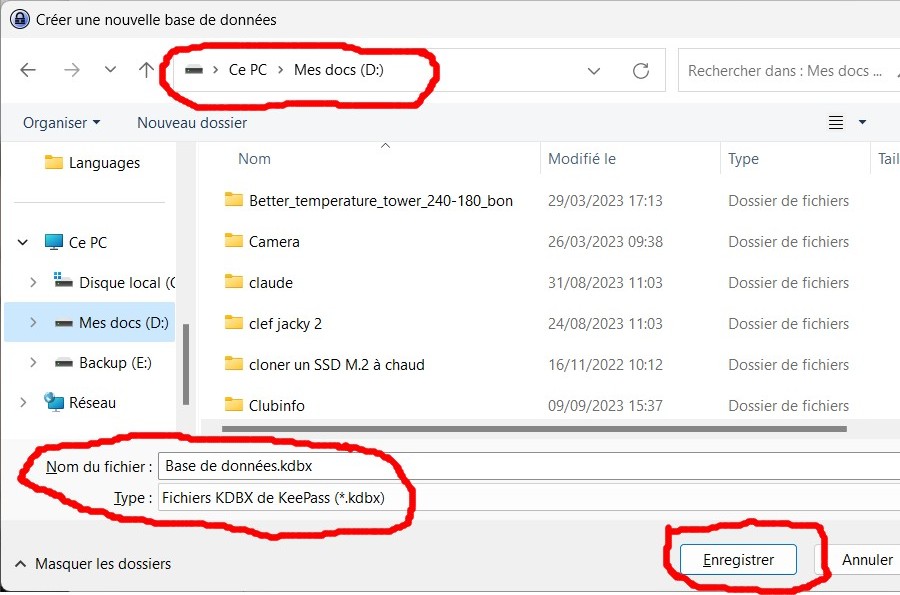The image size is (900, 595).
Task: Open recent locations chevron dropdown
Action: (x=110, y=70)
